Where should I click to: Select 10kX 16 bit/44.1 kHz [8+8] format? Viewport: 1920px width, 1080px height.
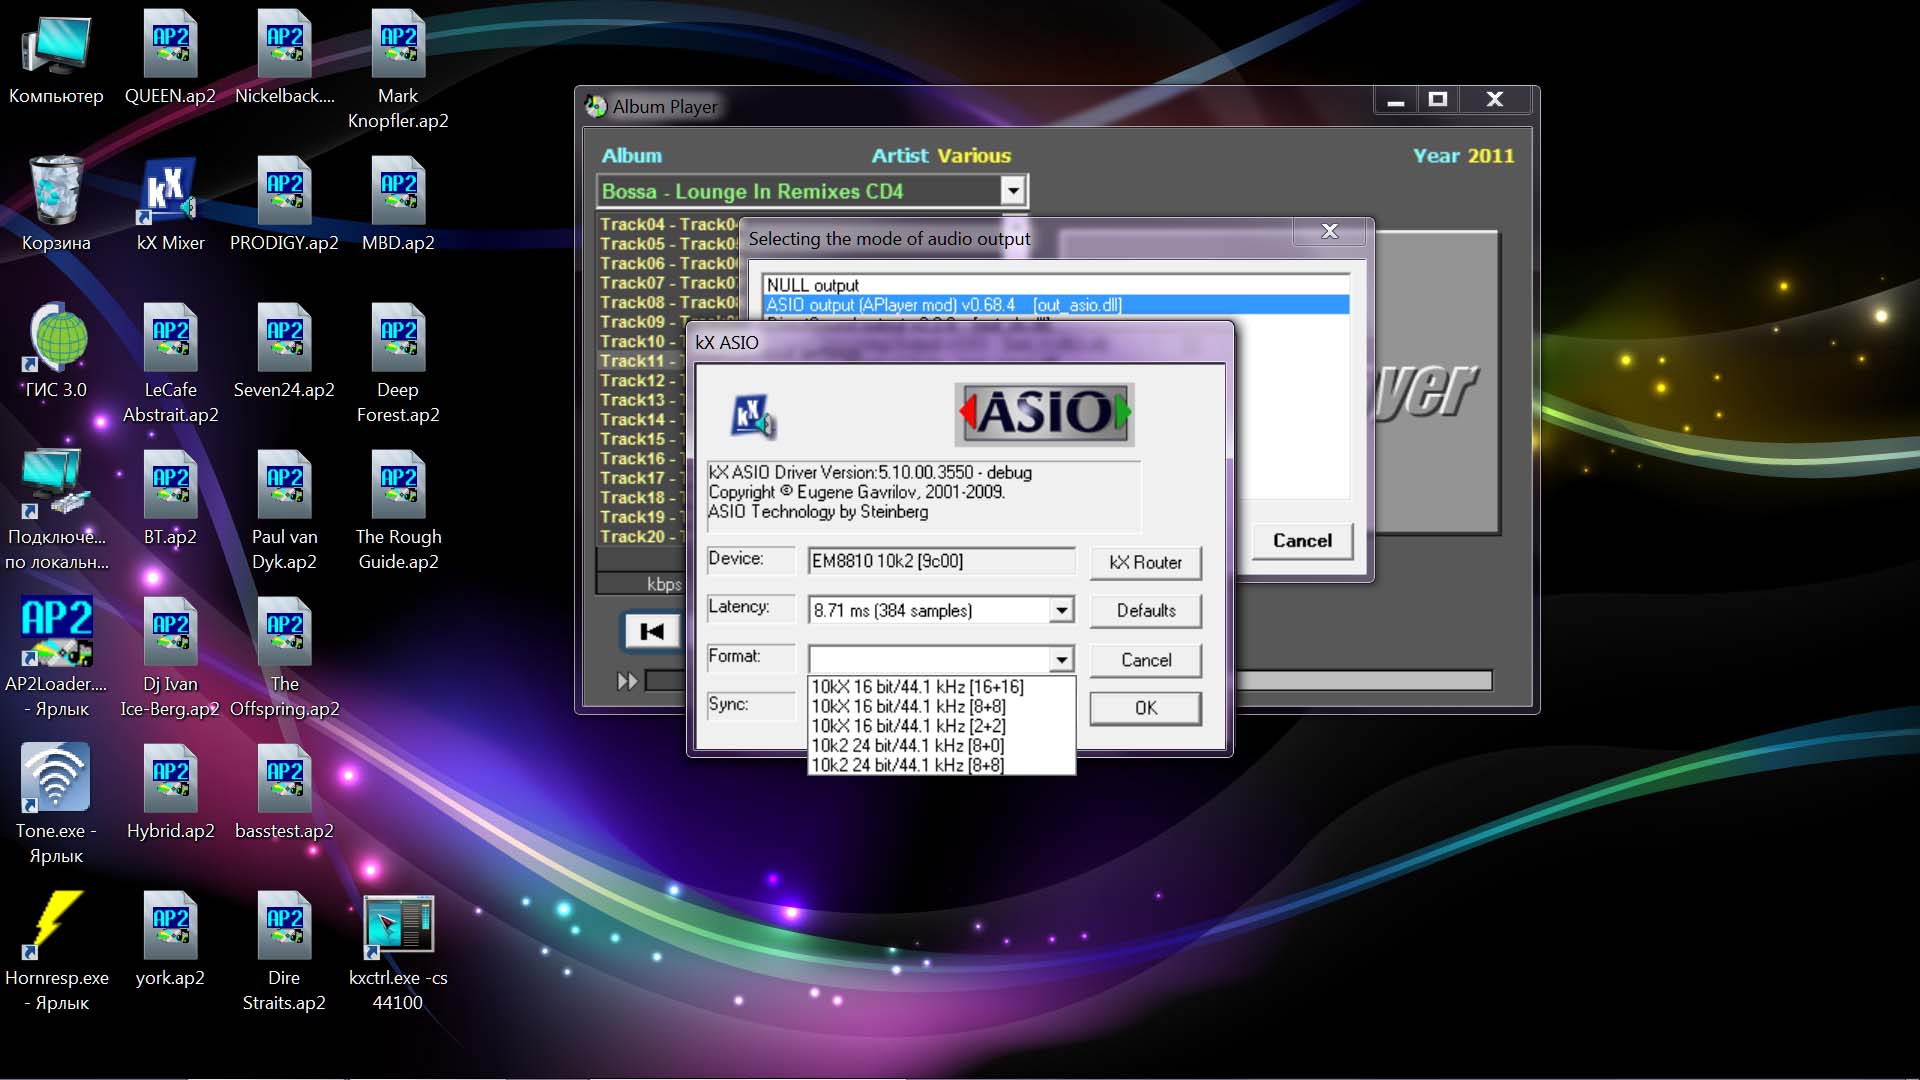click(941, 706)
